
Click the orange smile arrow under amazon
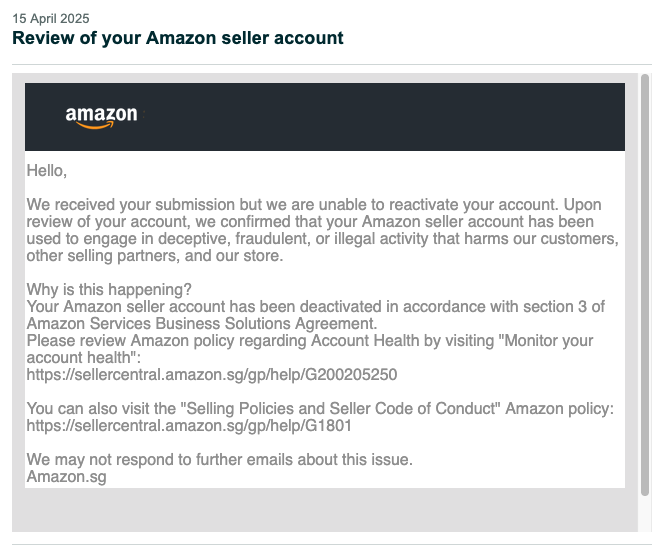pyautogui.click(x=95, y=125)
